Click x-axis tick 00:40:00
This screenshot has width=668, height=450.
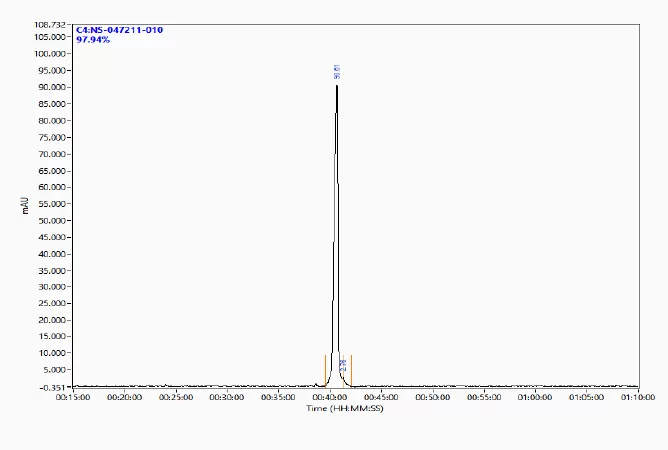click(x=330, y=397)
